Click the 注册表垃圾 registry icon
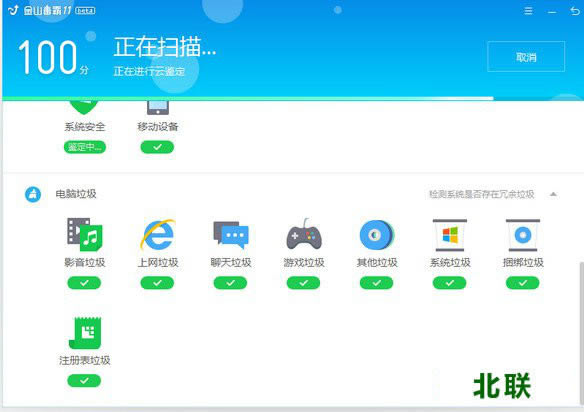Screen dimensions: 584x412 pos(85,333)
